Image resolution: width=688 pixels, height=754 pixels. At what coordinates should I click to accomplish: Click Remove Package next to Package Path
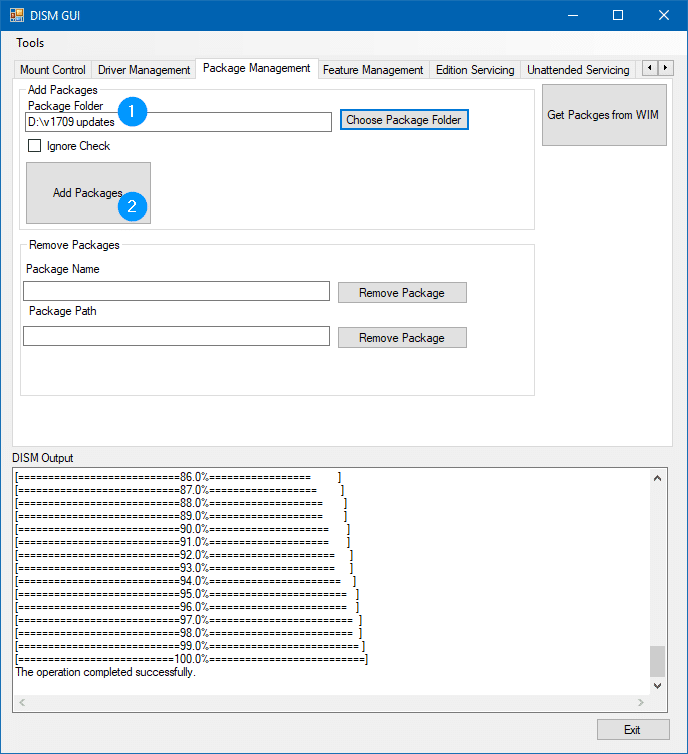click(402, 338)
